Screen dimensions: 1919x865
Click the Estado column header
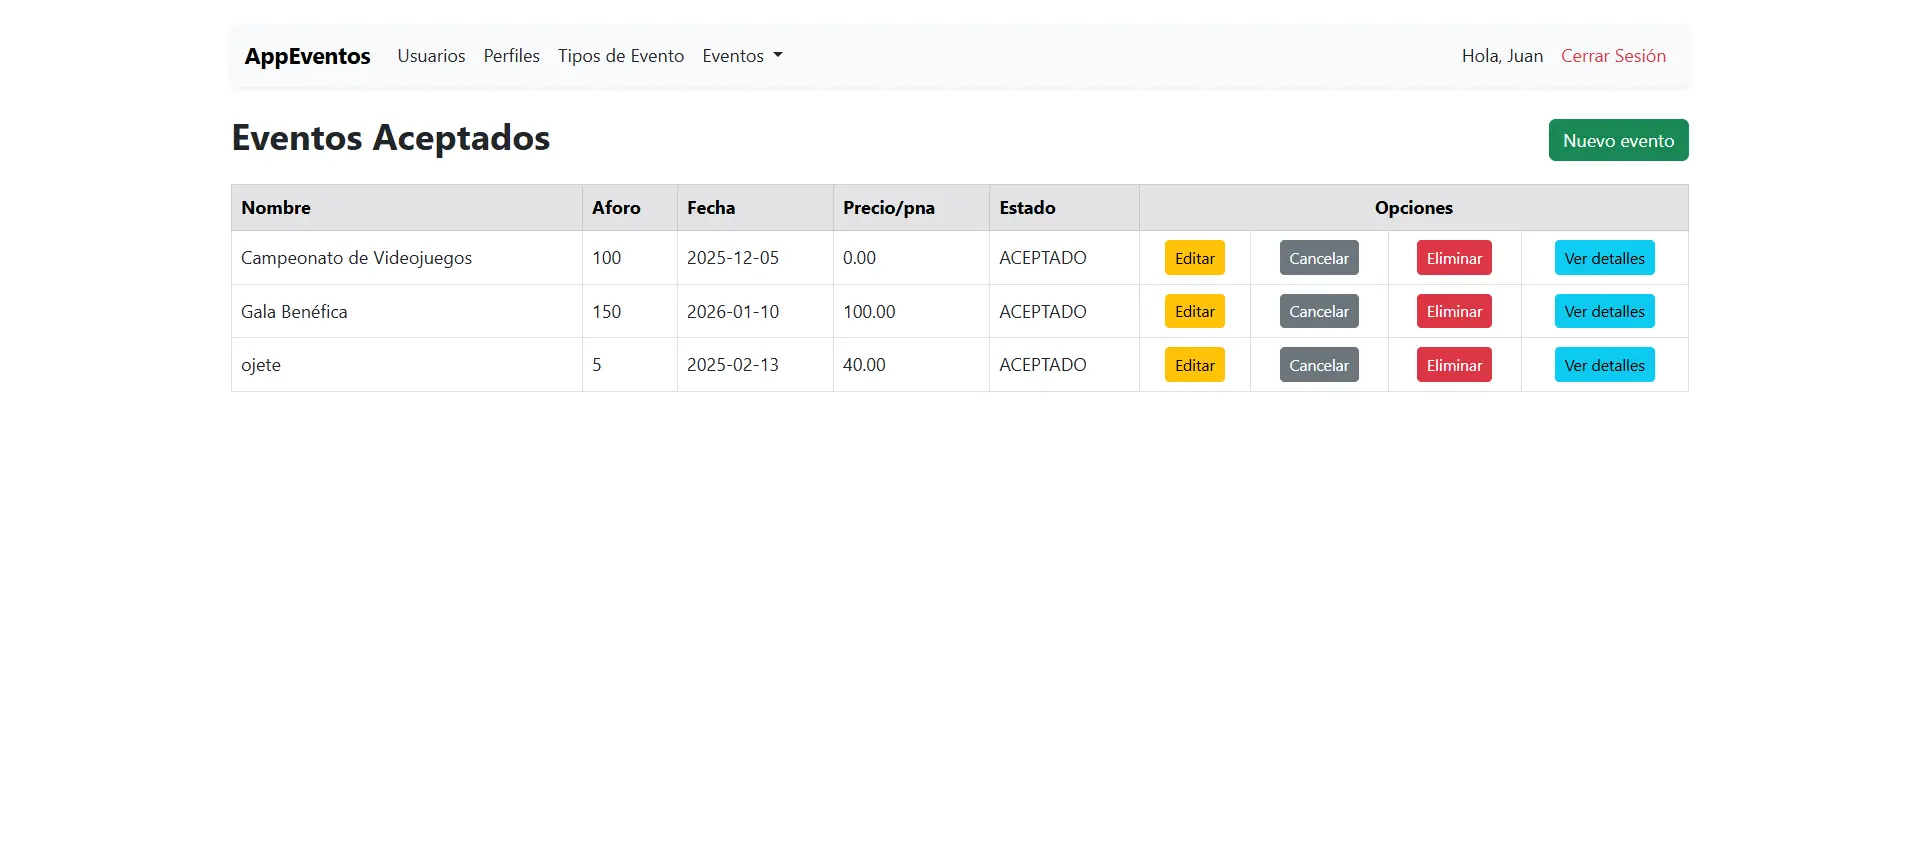tap(1064, 208)
